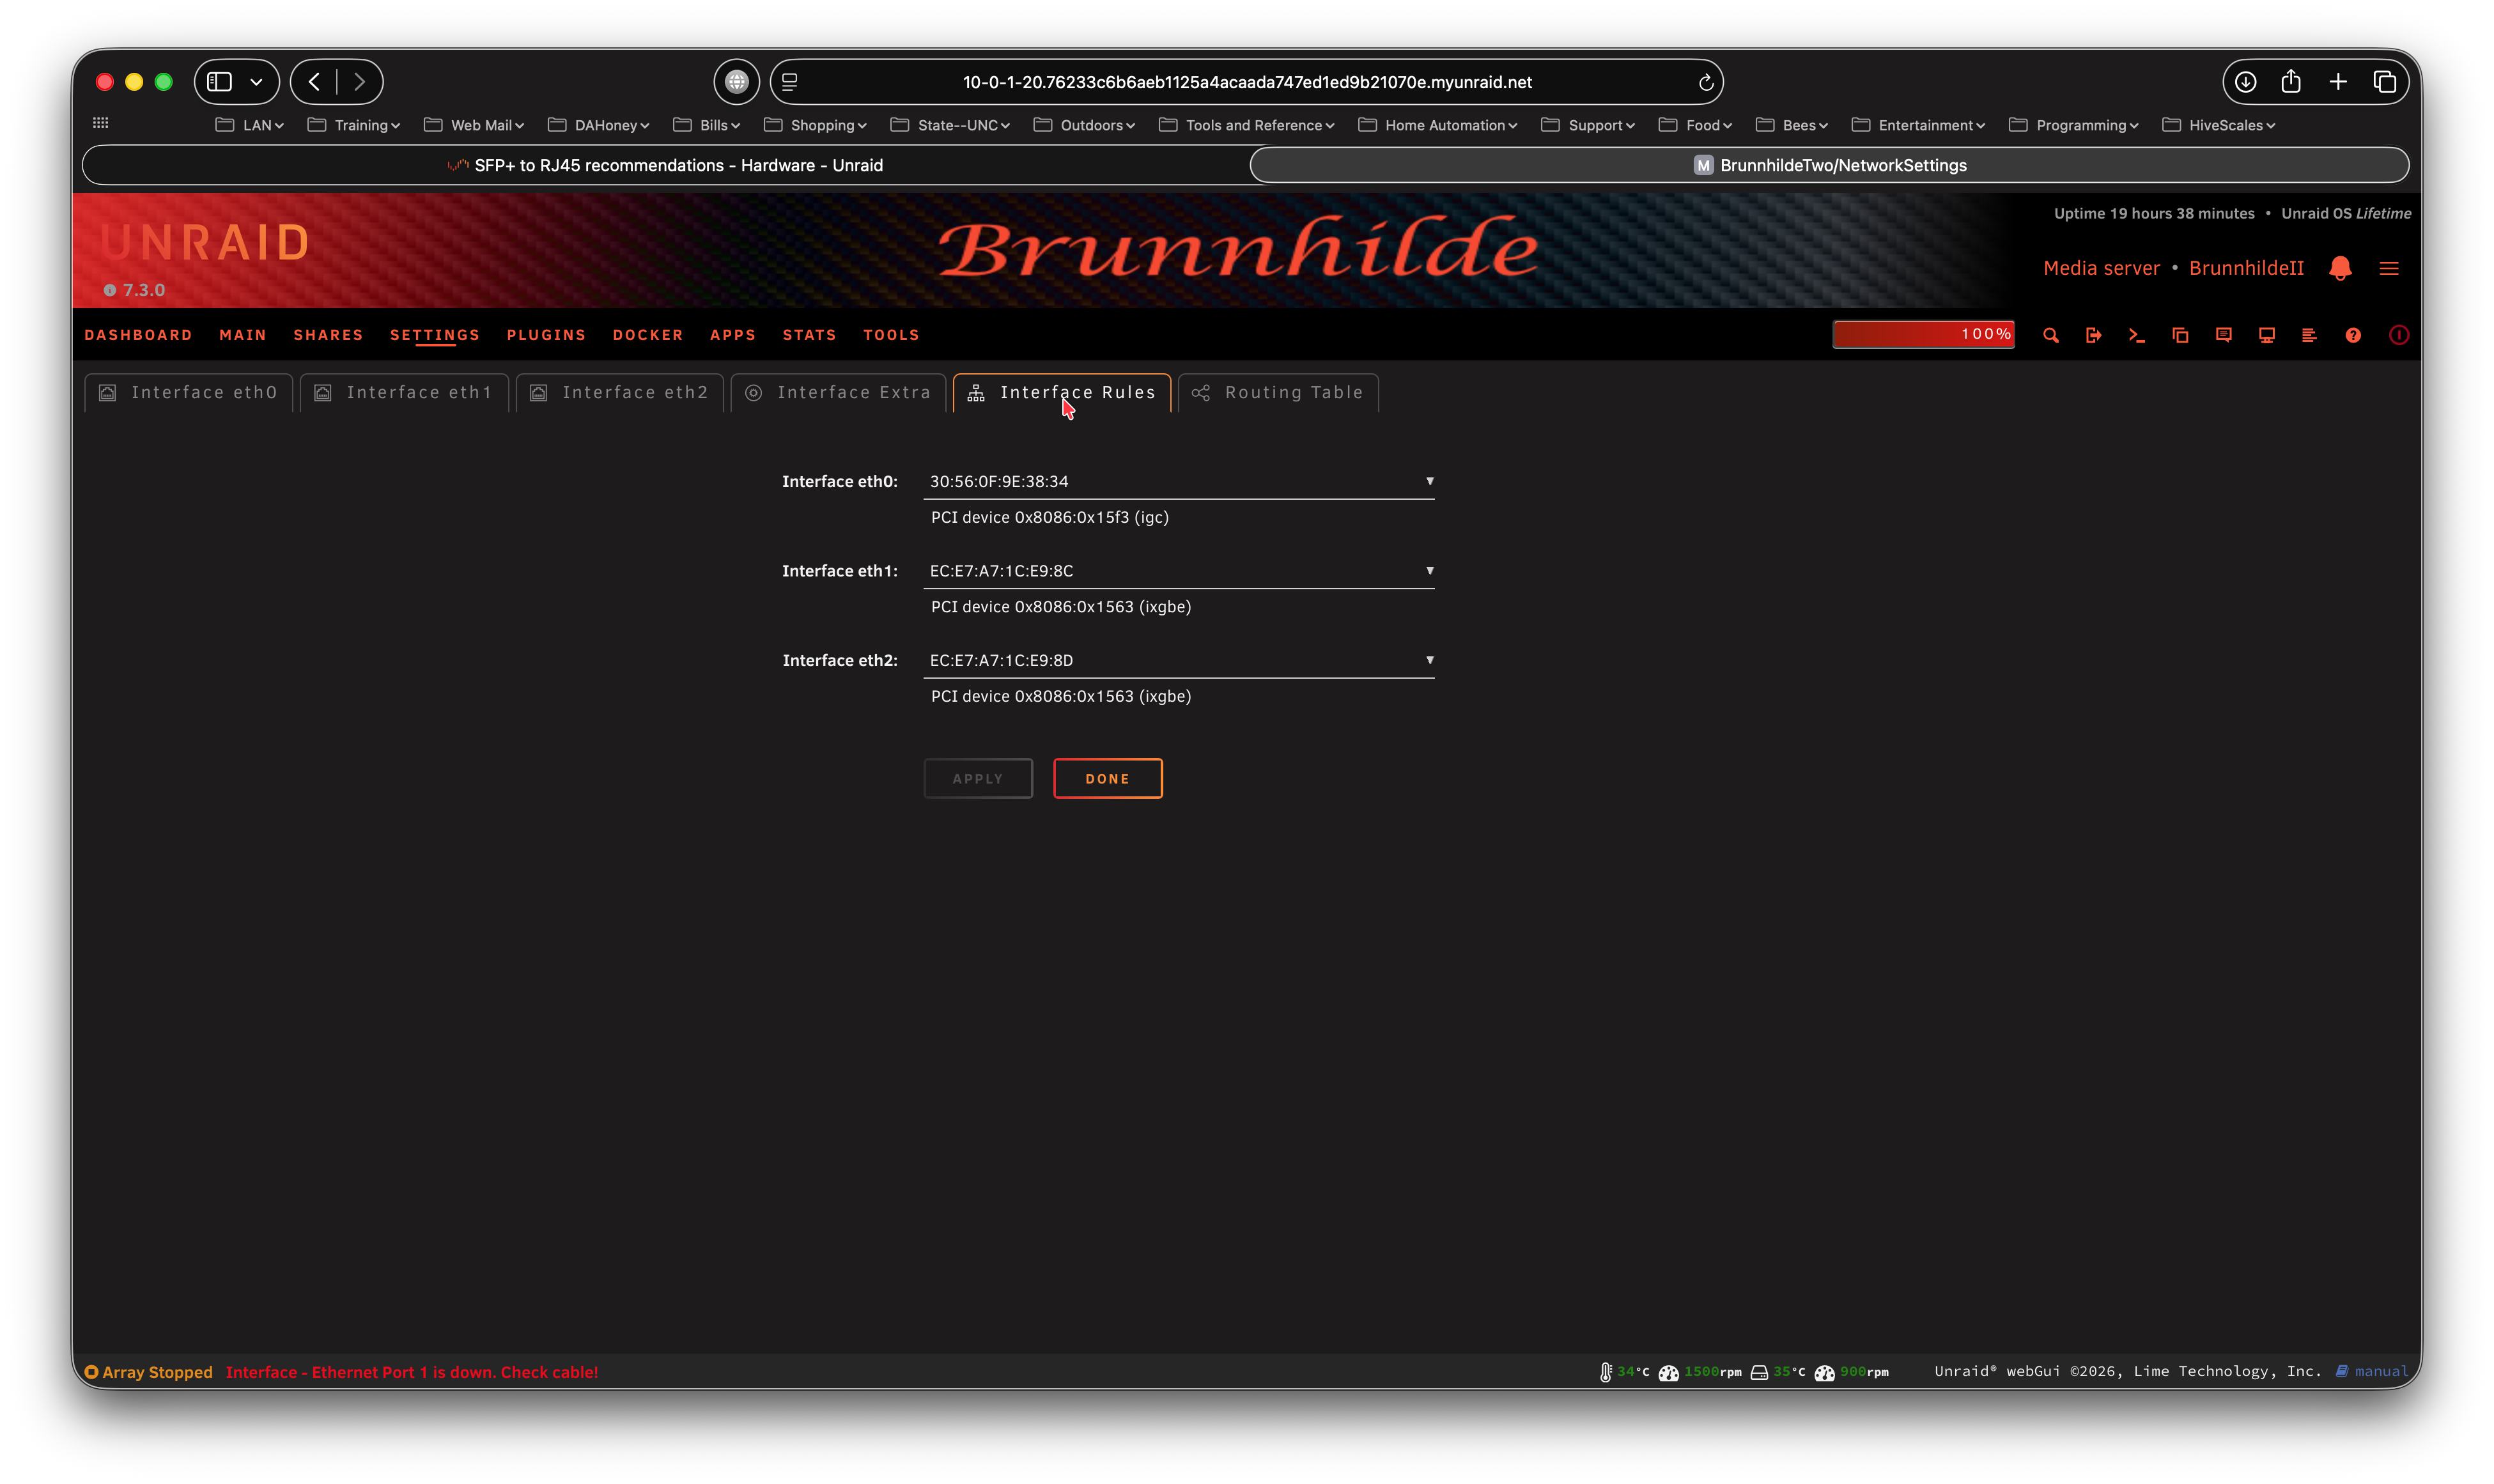This screenshot has height=1484, width=2494.
Task: Open Safari downloads icon
Action: pos(2245,82)
